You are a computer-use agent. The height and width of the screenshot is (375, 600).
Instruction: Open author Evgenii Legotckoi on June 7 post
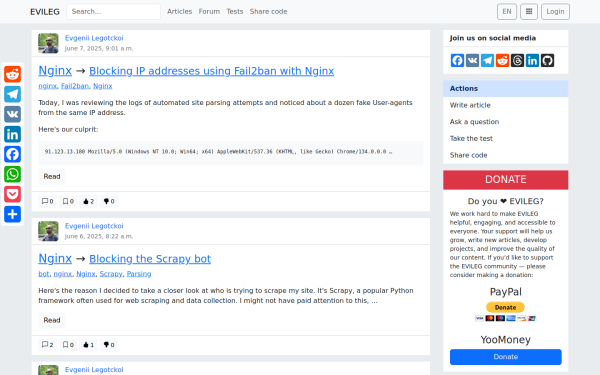[x=94, y=38]
